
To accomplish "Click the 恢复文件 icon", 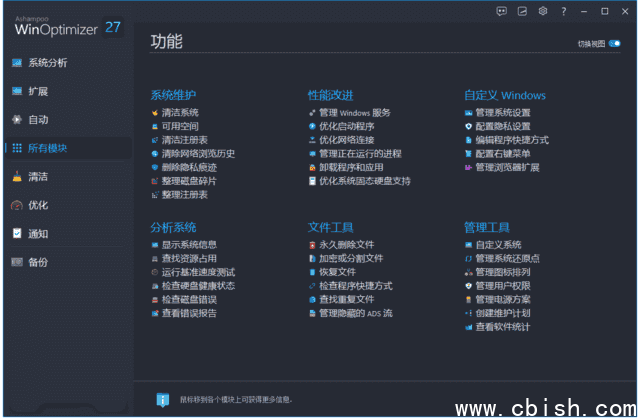I will coord(312,272).
